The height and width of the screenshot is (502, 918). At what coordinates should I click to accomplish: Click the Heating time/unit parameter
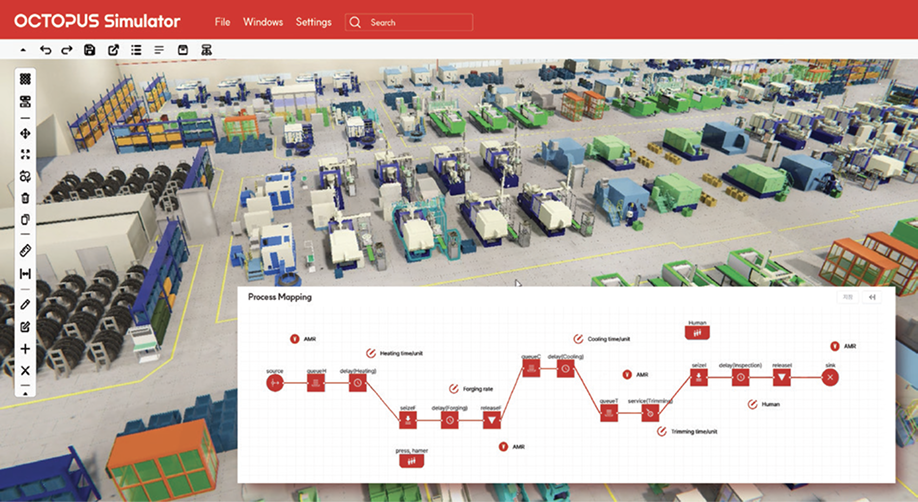(395, 353)
